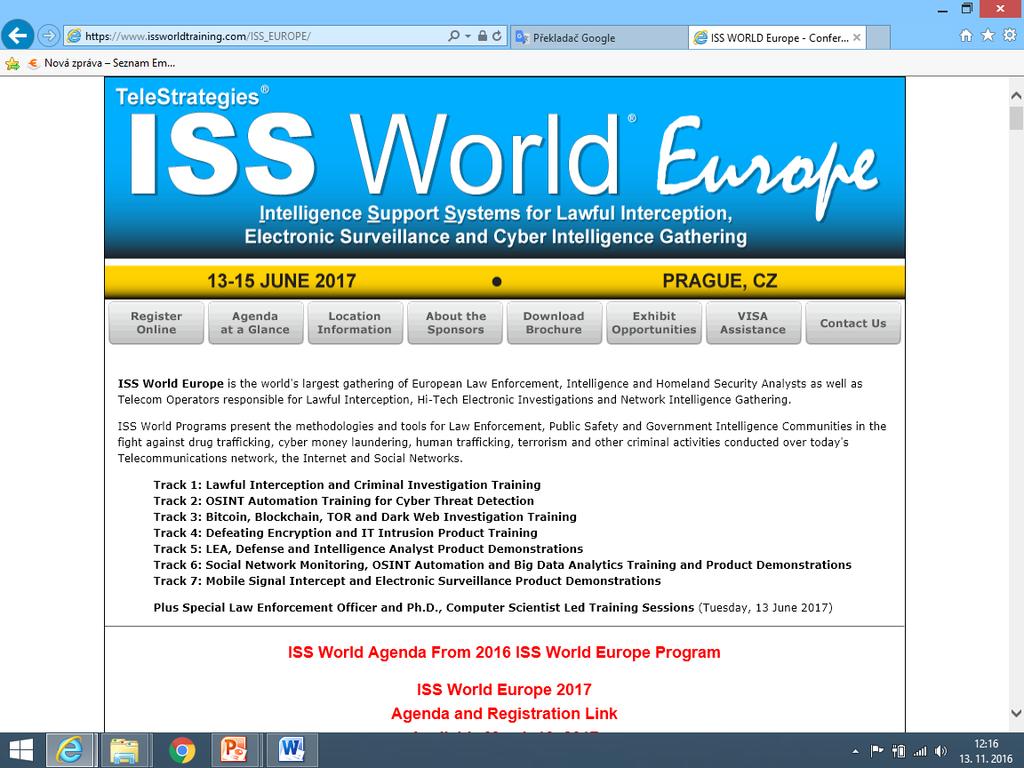Click 'Agenda and Registration Link' text
Viewport: 1024px width, 768px height.
(504, 713)
